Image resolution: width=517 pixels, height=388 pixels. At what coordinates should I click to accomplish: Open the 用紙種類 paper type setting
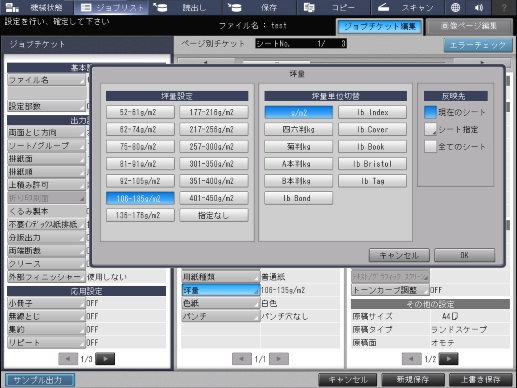(x=221, y=277)
